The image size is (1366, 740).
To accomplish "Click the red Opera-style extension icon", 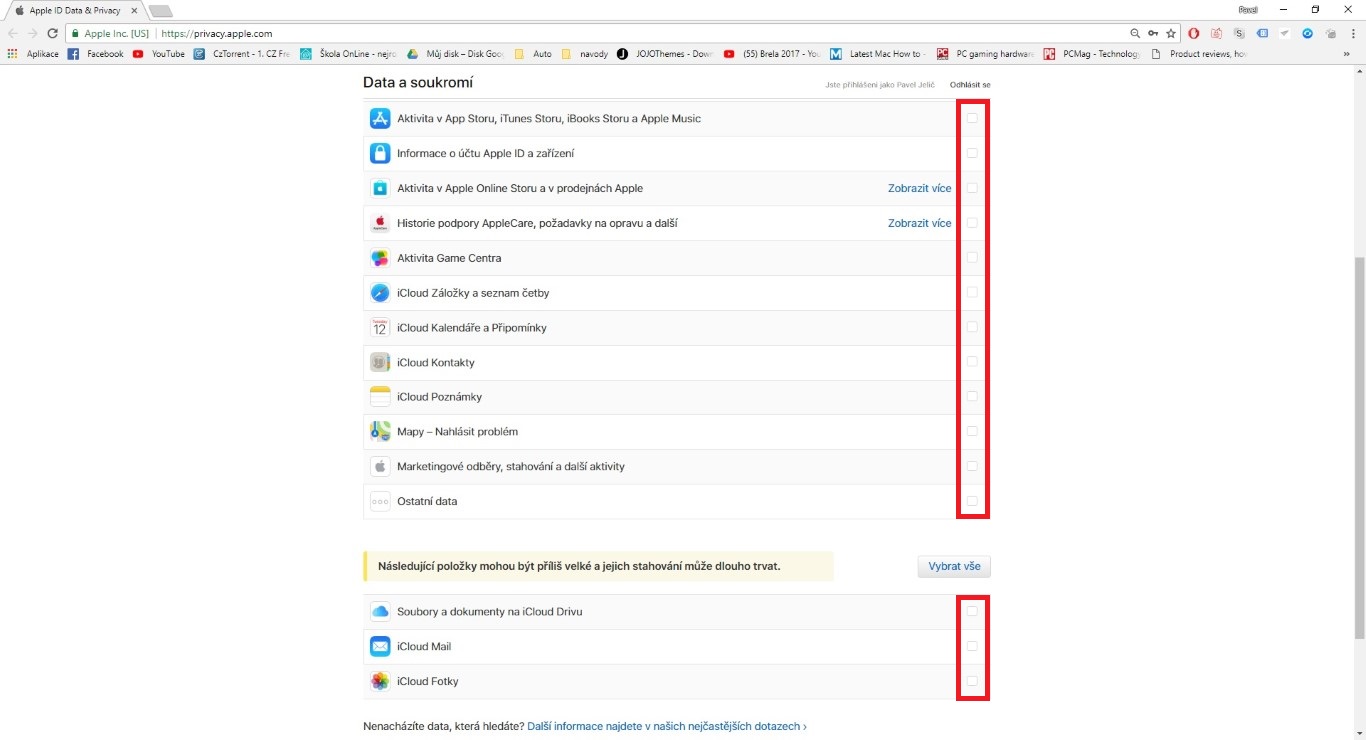I will click(x=1194, y=33).
